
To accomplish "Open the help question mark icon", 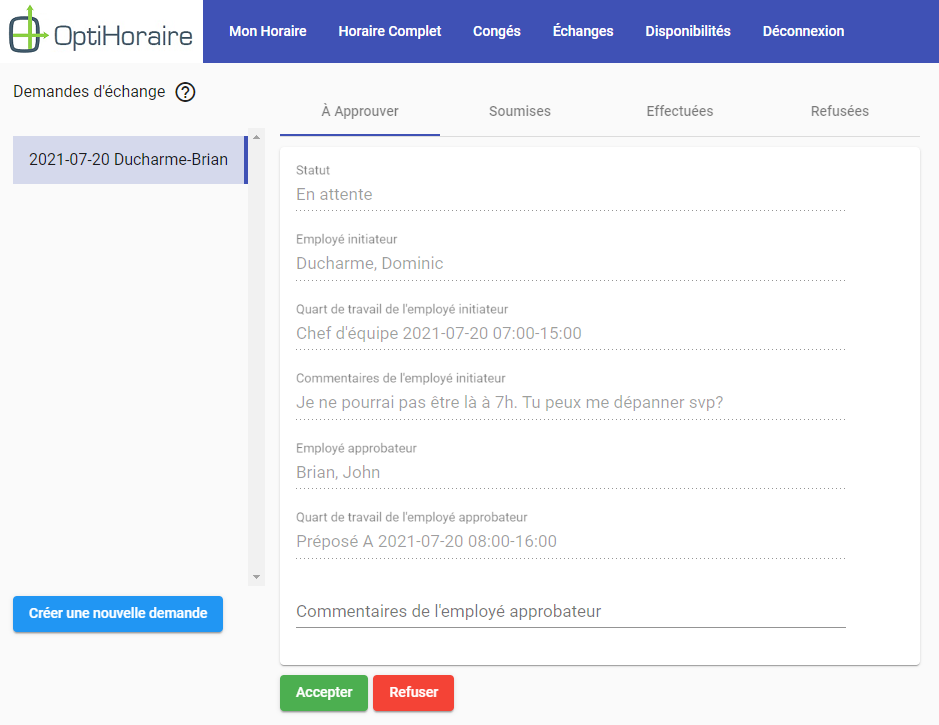I will 185,92.
